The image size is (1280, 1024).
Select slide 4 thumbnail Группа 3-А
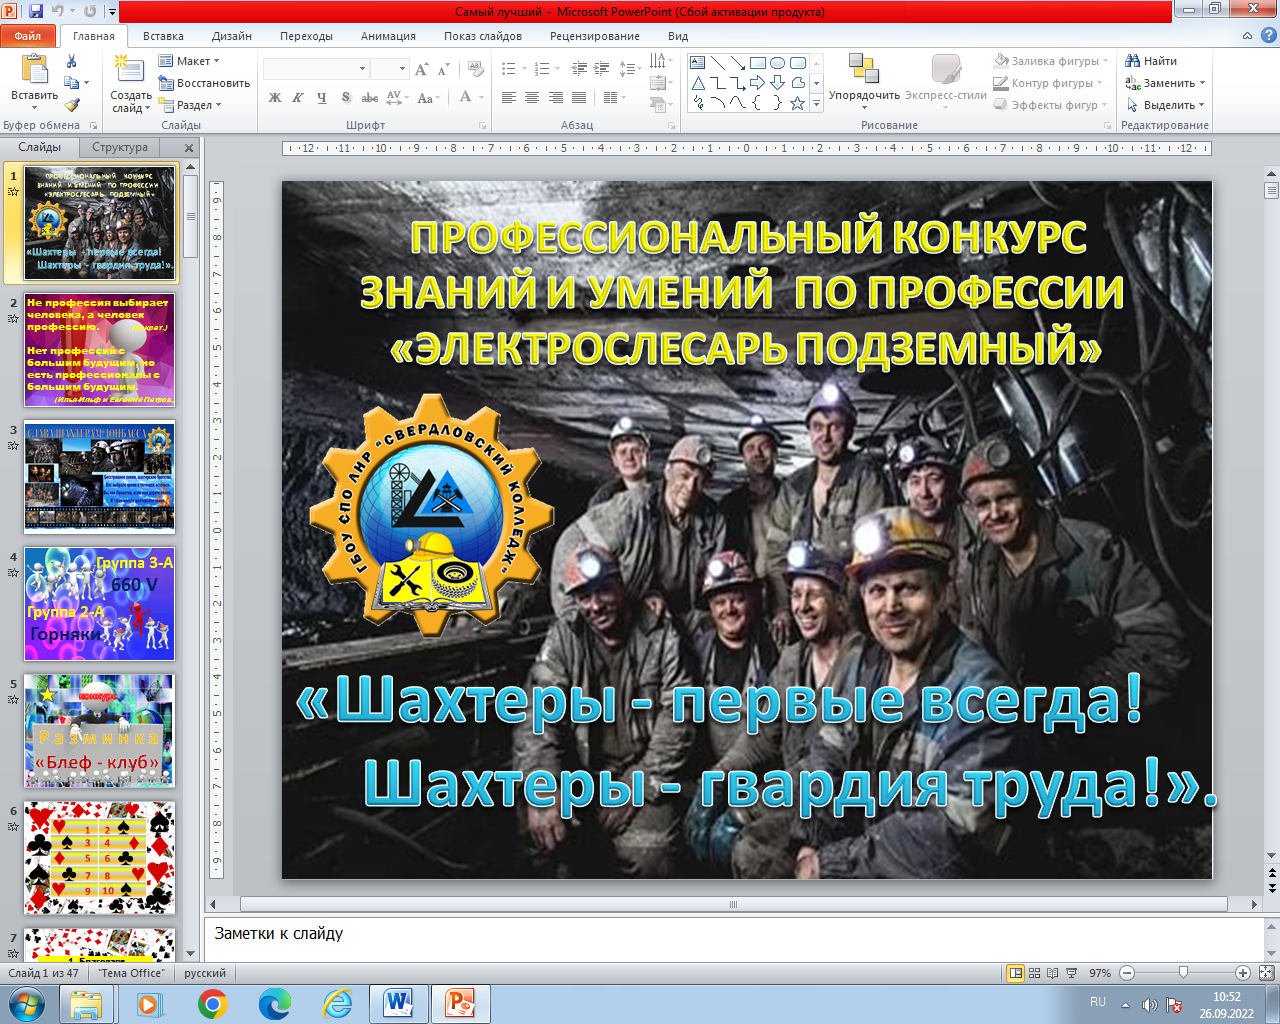click(x=100, y=604)
